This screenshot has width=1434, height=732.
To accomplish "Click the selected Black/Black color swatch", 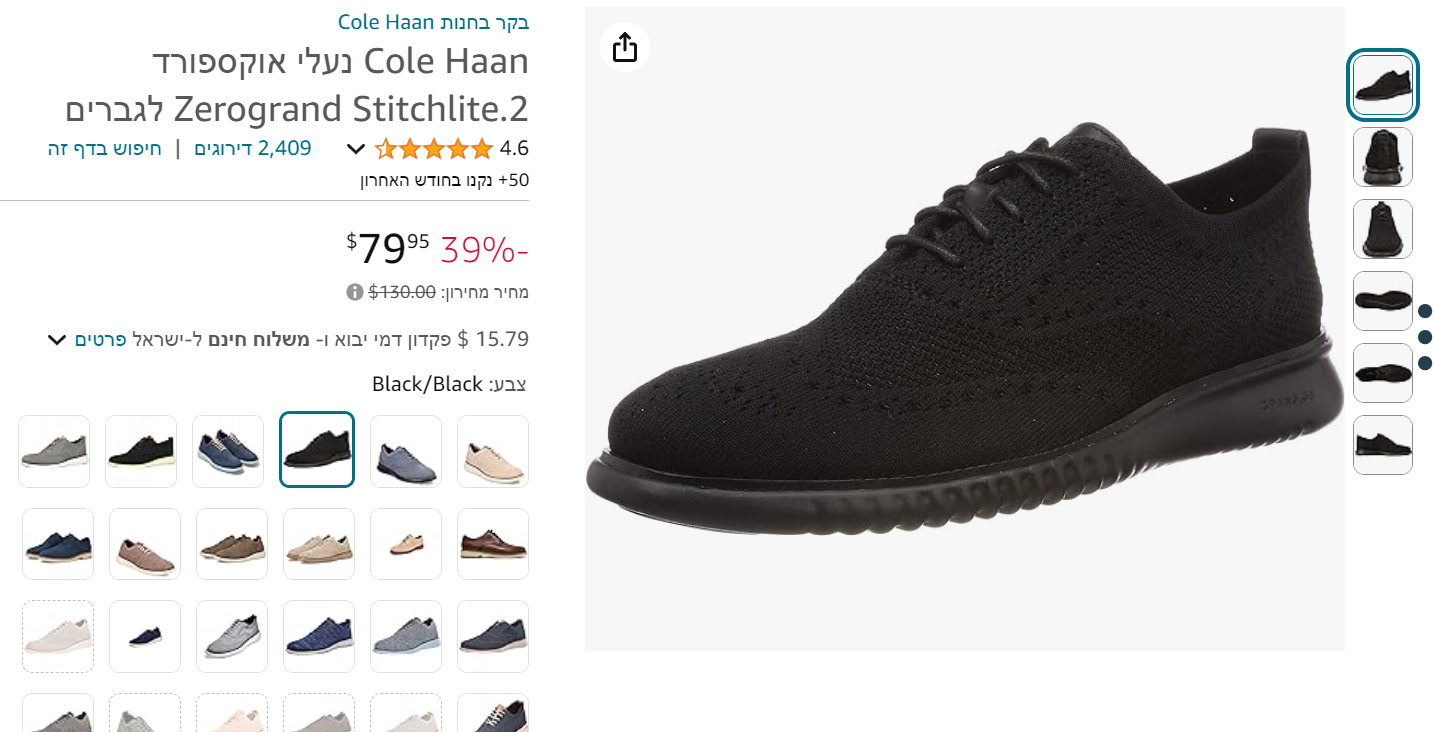I will click(317, 450).
